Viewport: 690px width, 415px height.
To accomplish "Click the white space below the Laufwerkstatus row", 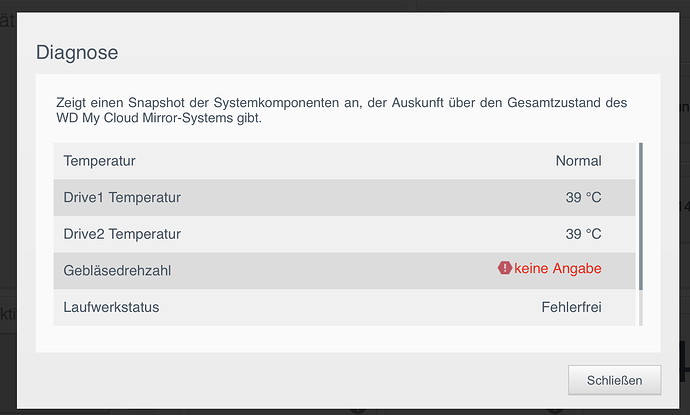I will pos(340,338).
